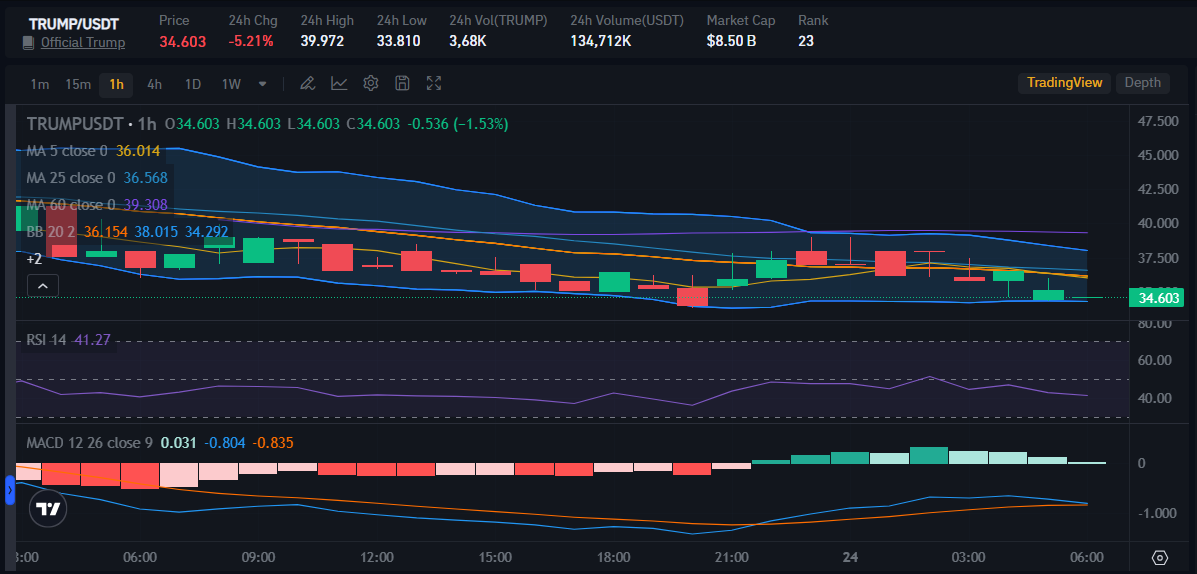1197x574 pixels.
Task: Switch to Depth chart view
Action: click(1142, 82)
